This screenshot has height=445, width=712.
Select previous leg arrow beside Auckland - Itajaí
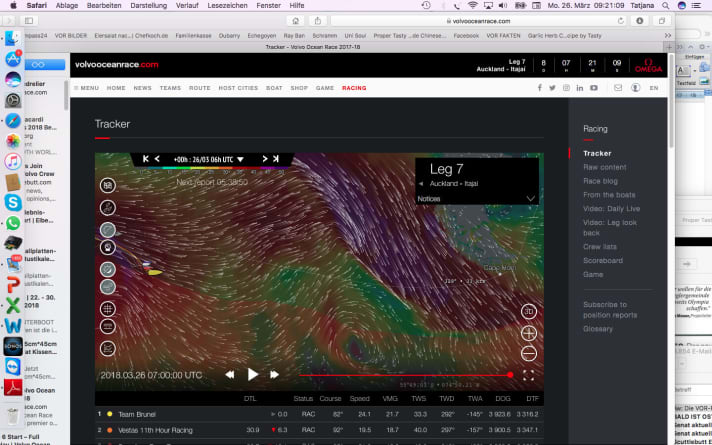[x=420, y=184]
